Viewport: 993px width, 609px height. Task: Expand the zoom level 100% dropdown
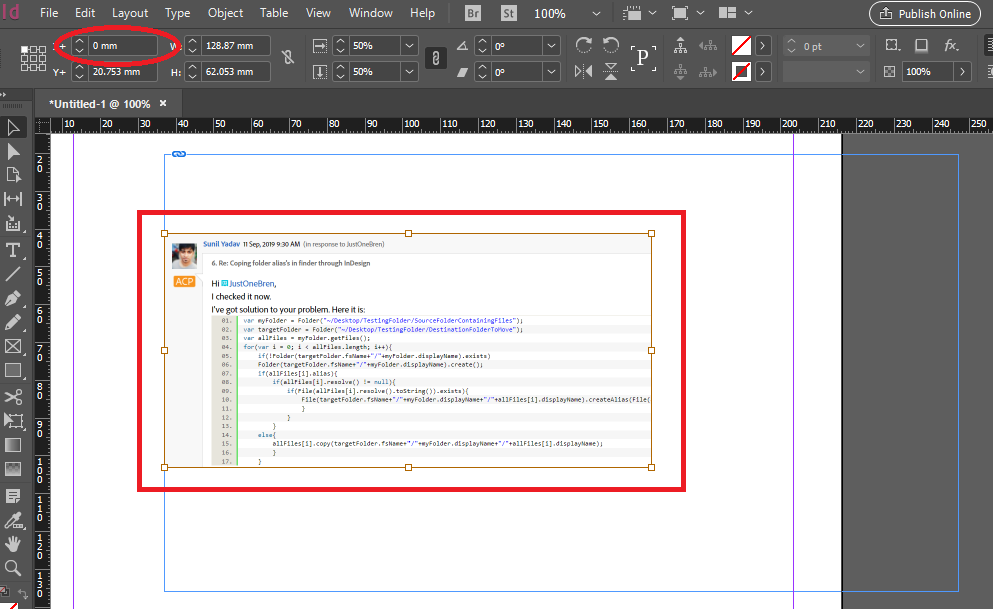(597, 14)
